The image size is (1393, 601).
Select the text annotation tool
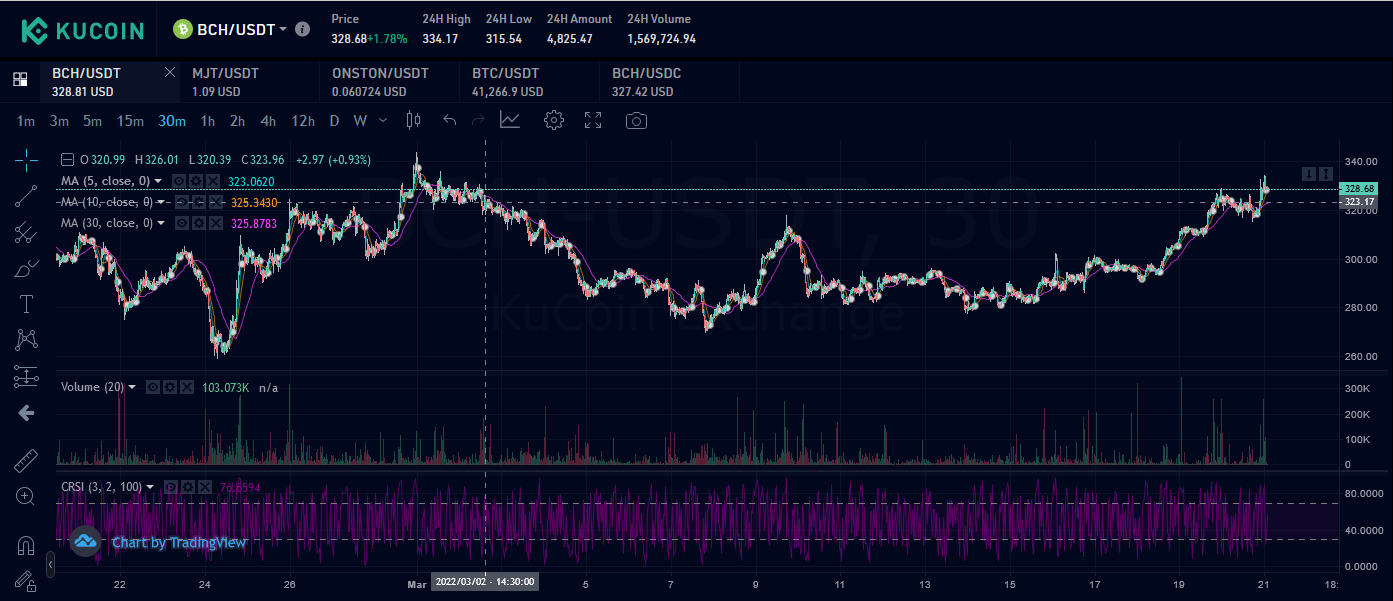point(27,304)
